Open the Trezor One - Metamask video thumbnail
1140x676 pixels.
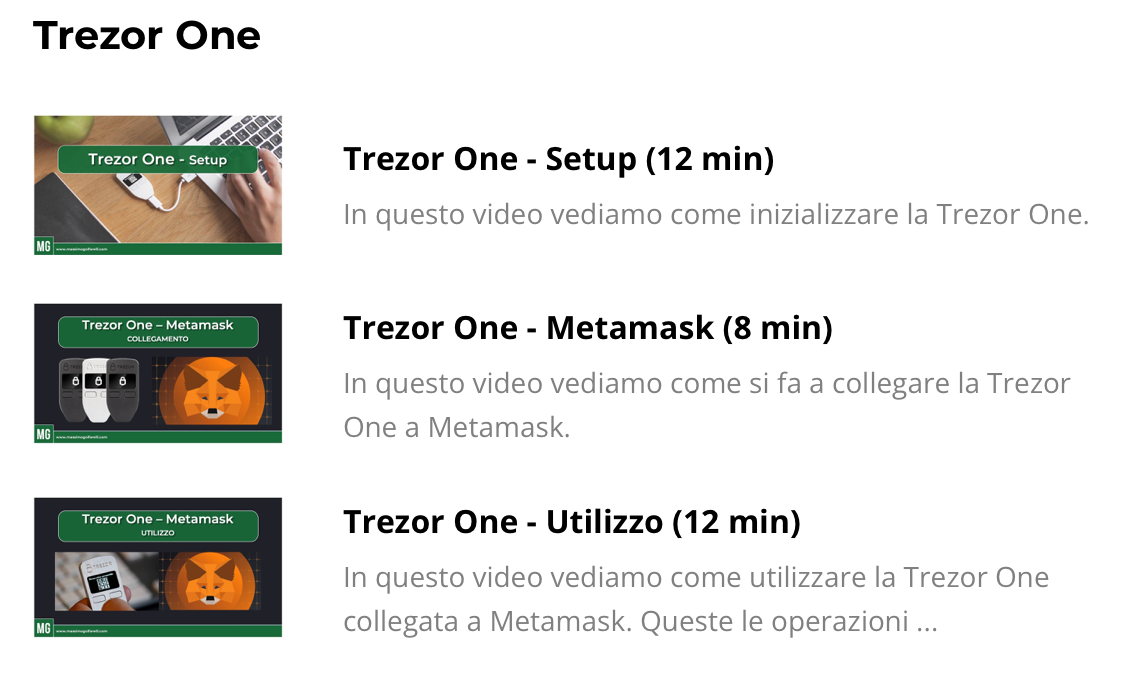point(158,374)
